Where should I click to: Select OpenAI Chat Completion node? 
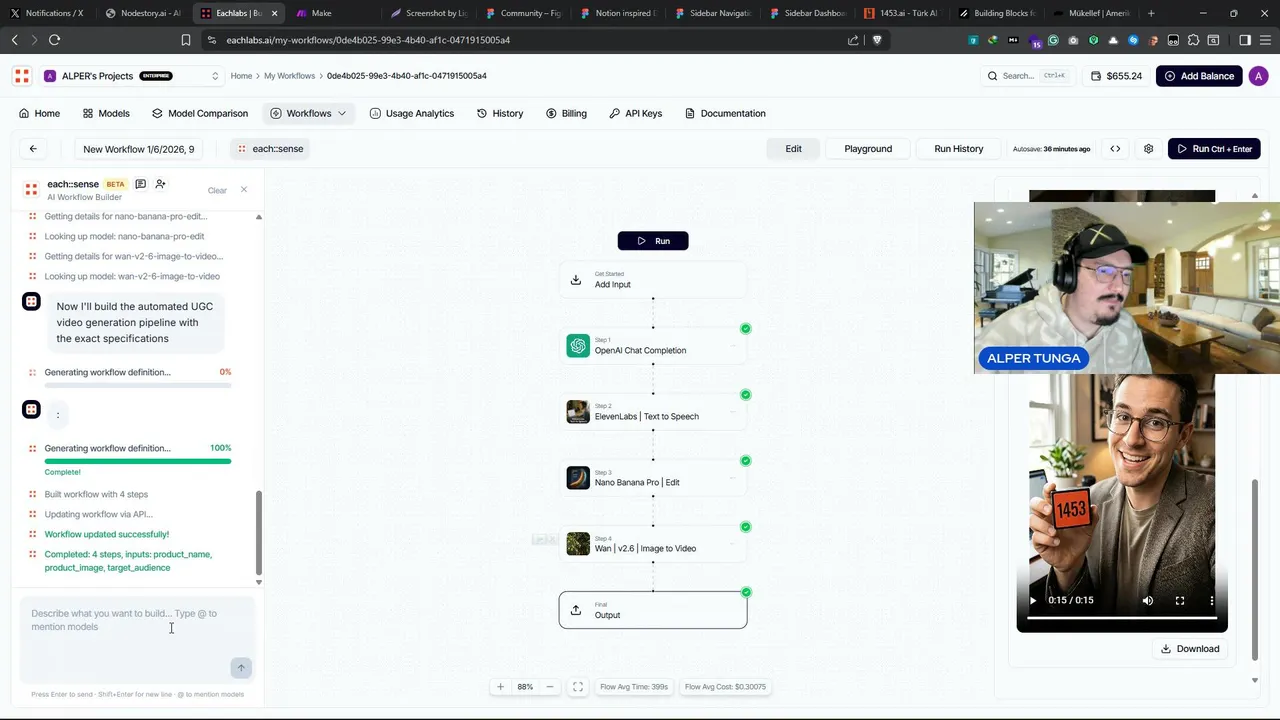point(653,346)
